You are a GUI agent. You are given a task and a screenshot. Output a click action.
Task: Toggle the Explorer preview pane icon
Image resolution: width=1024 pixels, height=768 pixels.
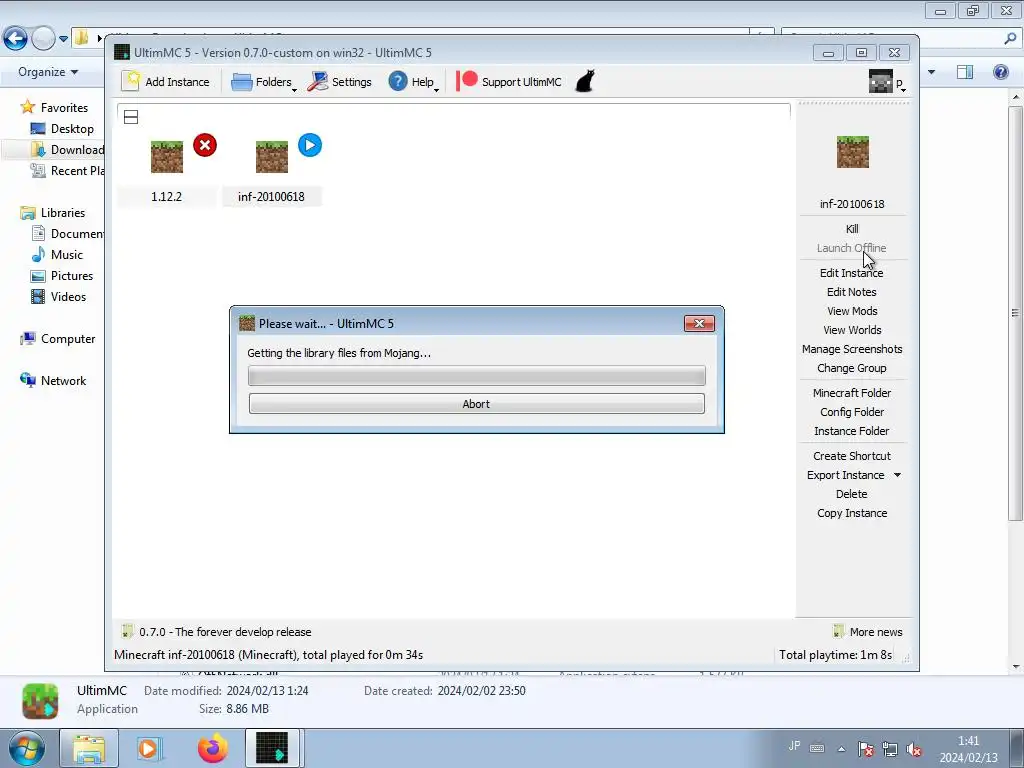(965, 72)
